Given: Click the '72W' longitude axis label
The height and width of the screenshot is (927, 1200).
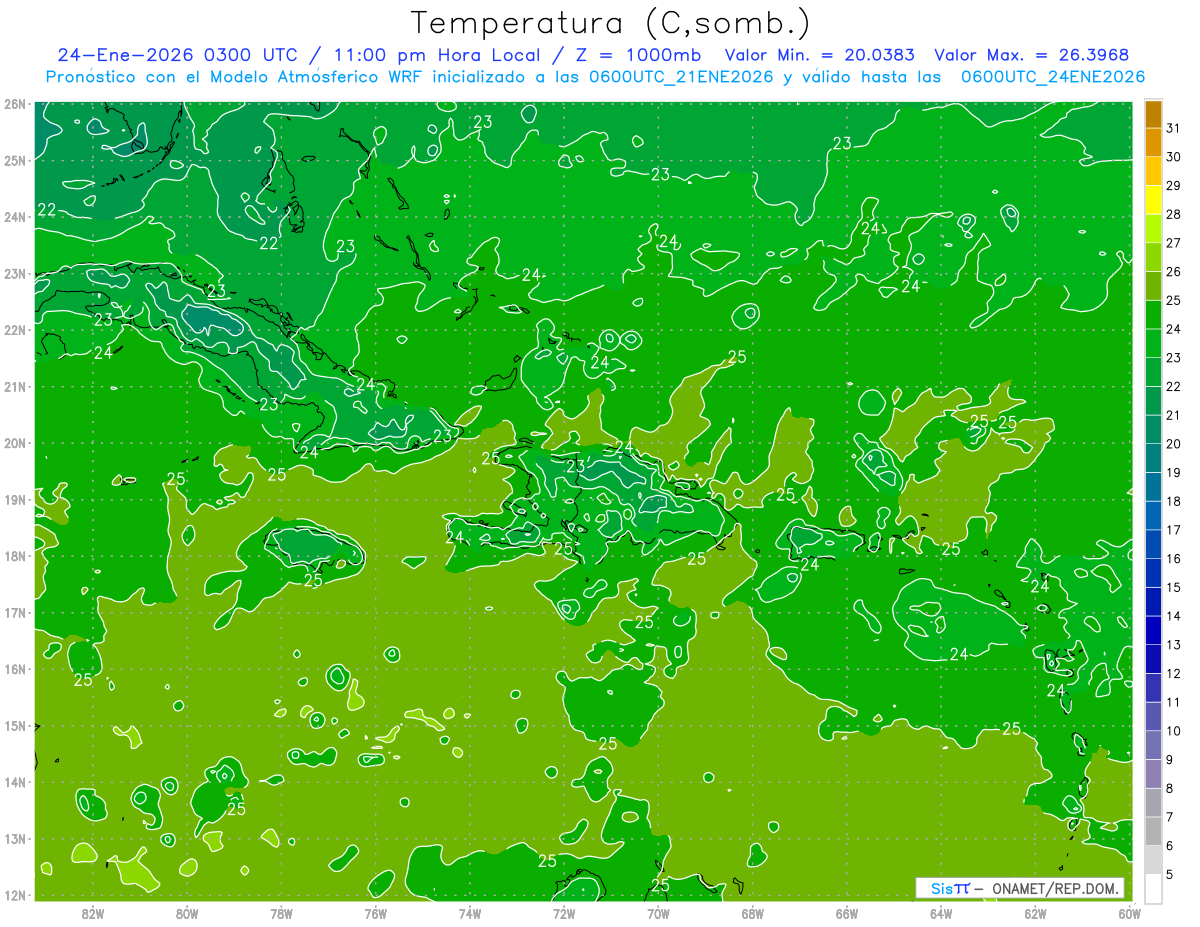Looking at the screenshot, I should (564, 913).
